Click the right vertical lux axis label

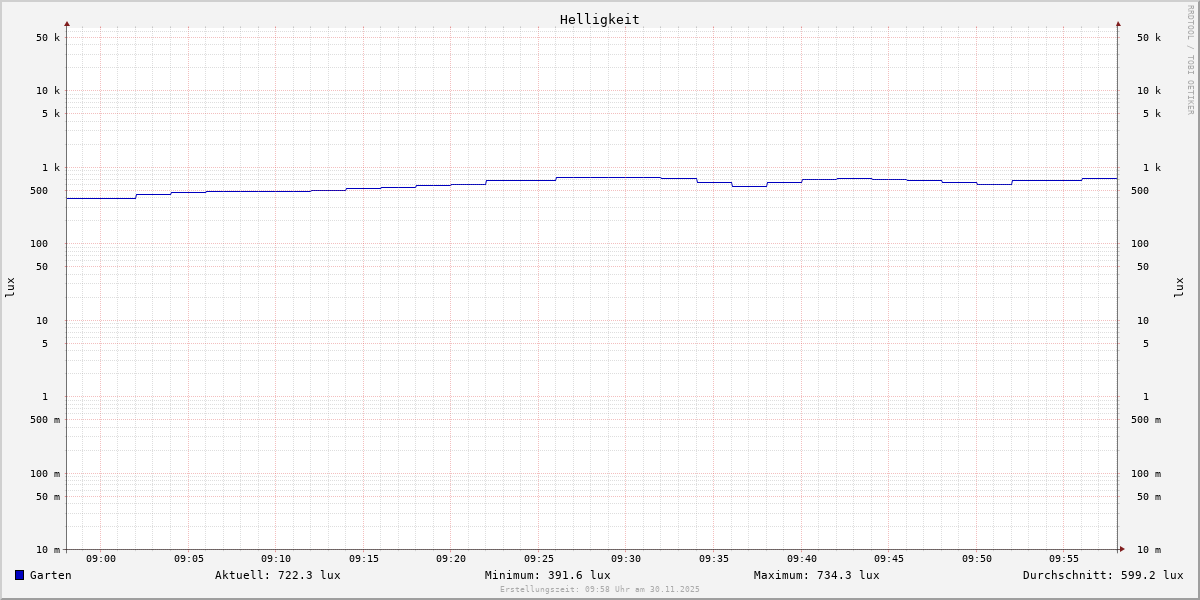click(x=1179, y=287)
